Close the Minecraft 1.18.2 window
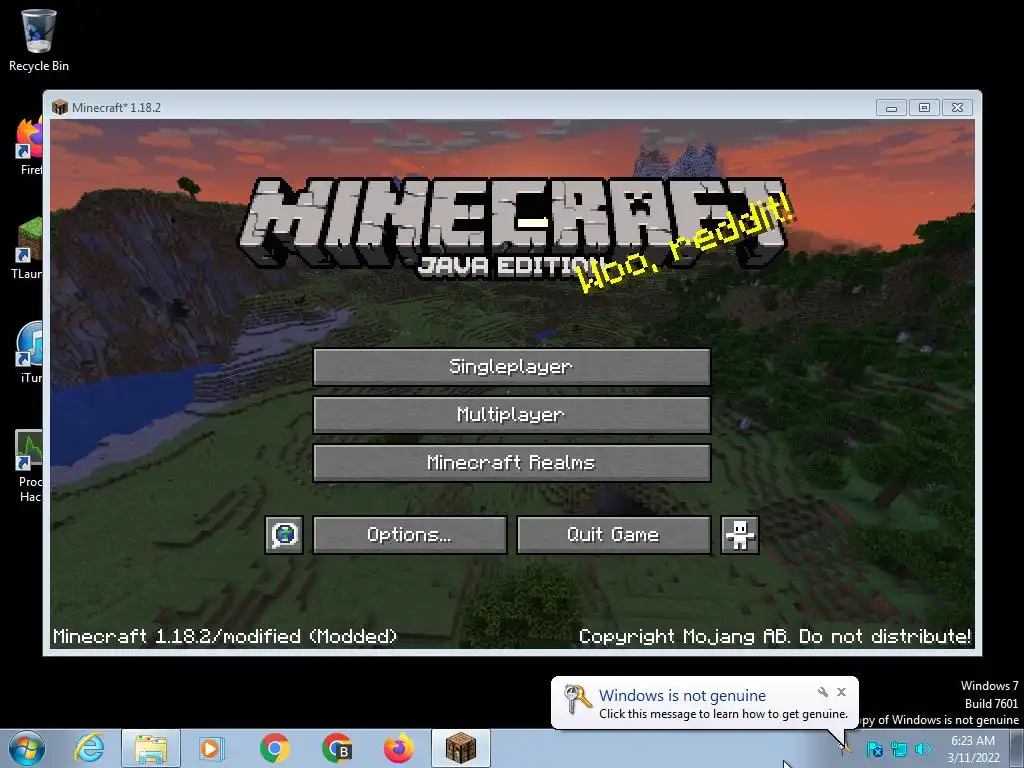1024x768 pixels. tap(957, 108)
